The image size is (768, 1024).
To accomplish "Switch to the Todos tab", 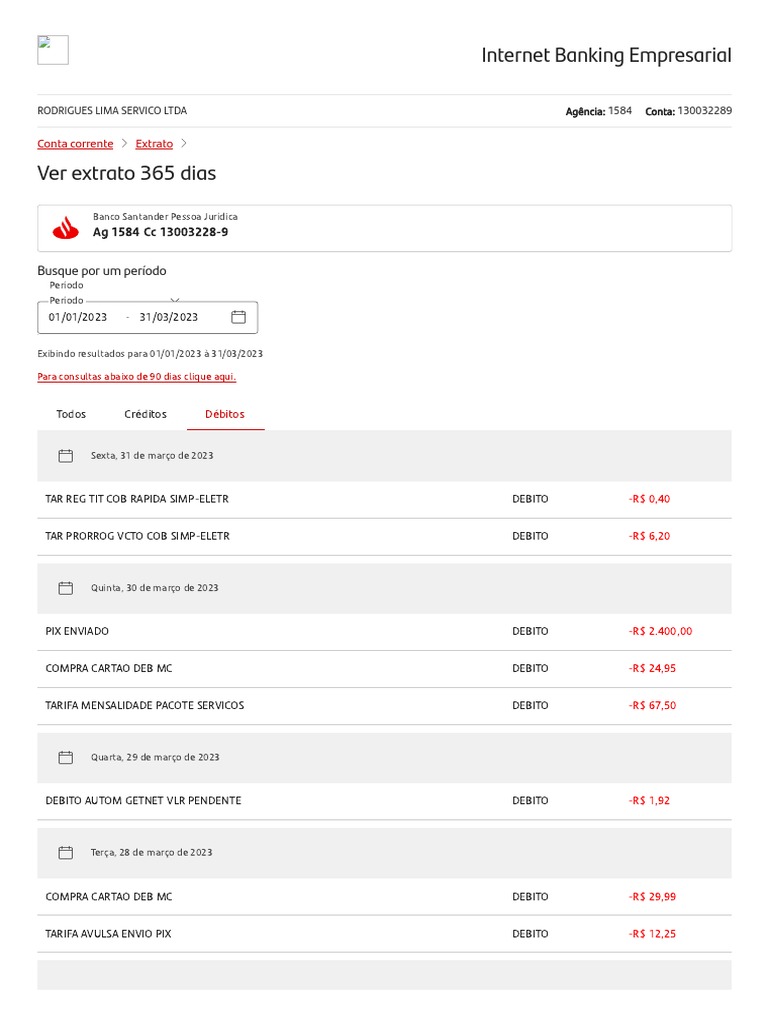I will (x=71, y=414).
